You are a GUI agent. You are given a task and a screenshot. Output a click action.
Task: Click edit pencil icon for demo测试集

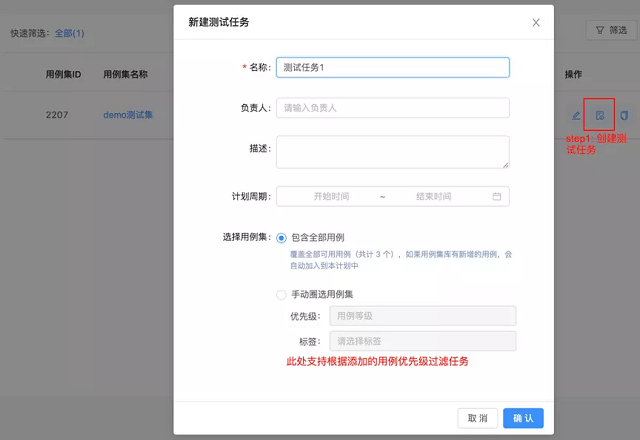pyautogui.click(x=576, y=116)
